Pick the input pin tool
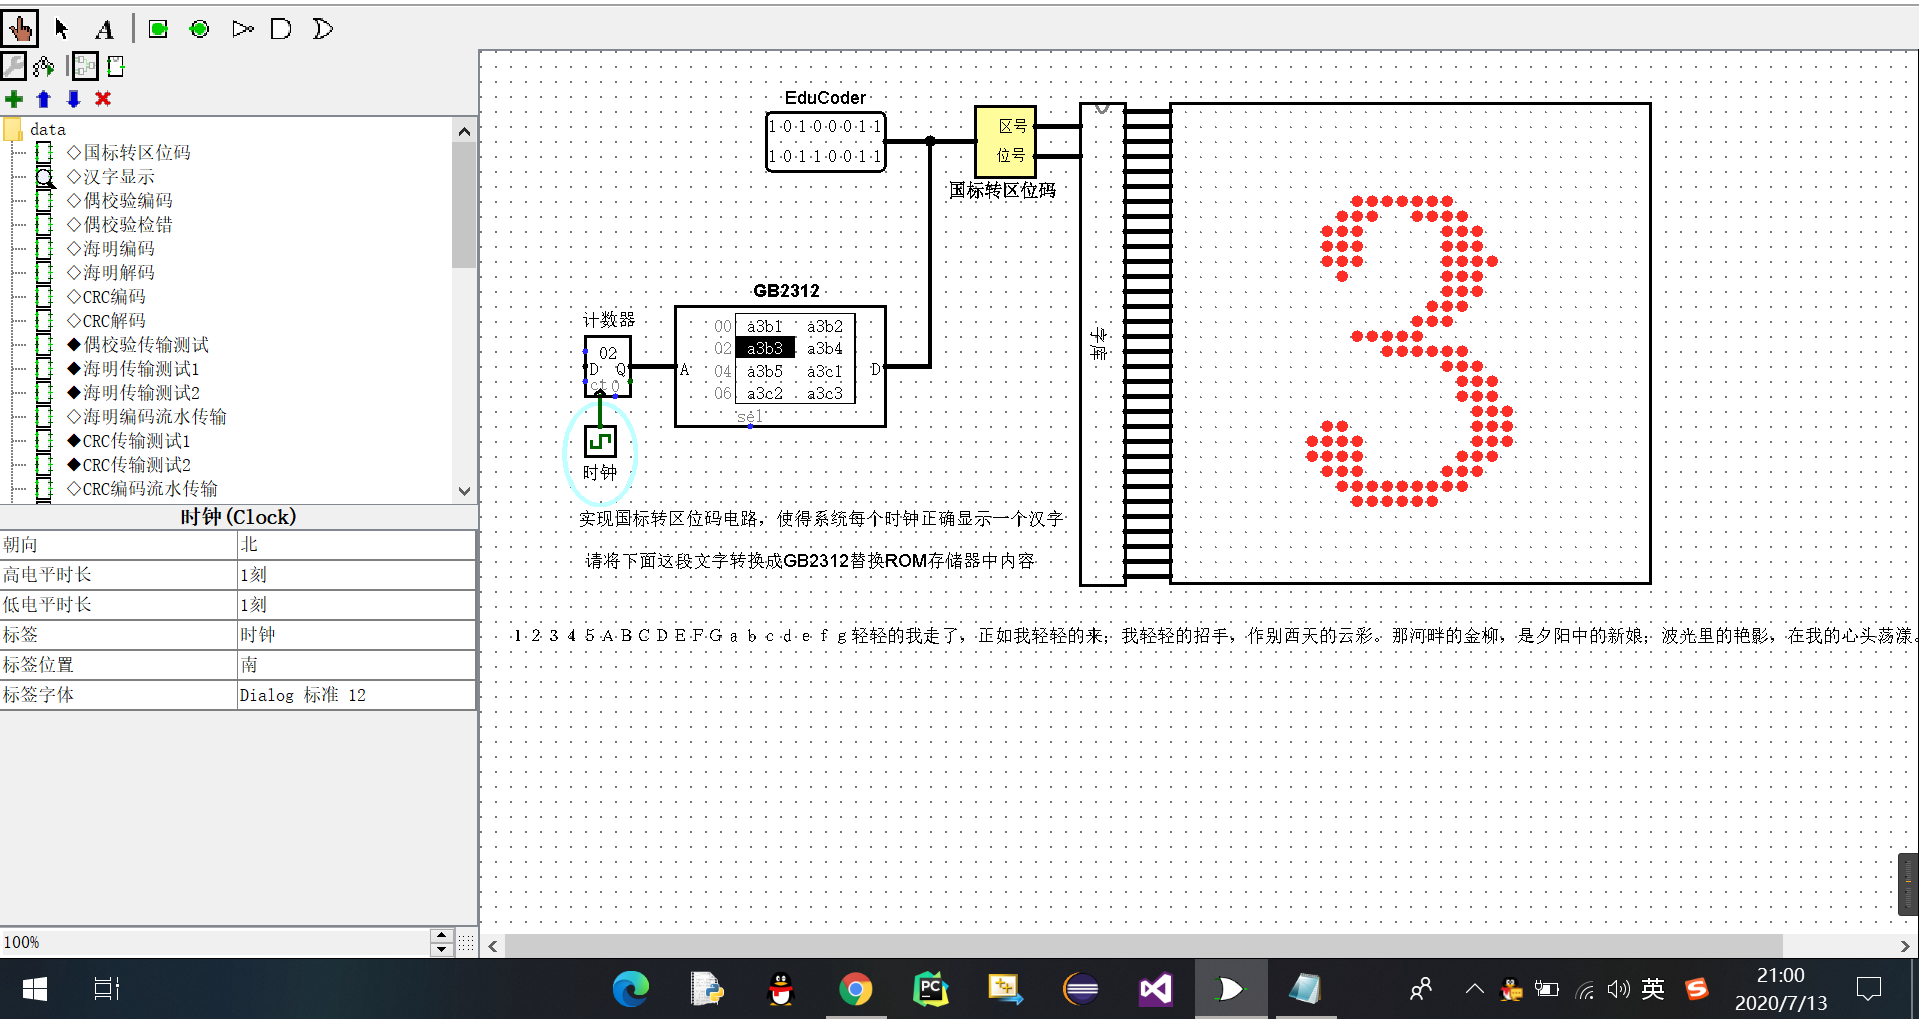This screenshot has height=1019, width=1919. [x=157, y=29]
